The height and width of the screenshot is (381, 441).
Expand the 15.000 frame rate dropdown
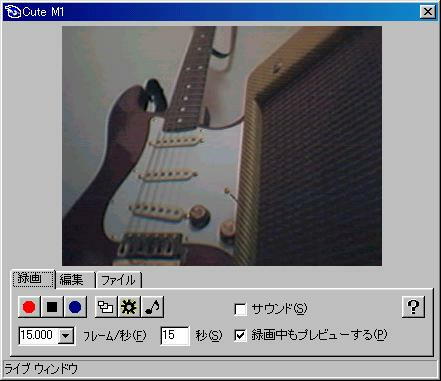click(66, 336)
